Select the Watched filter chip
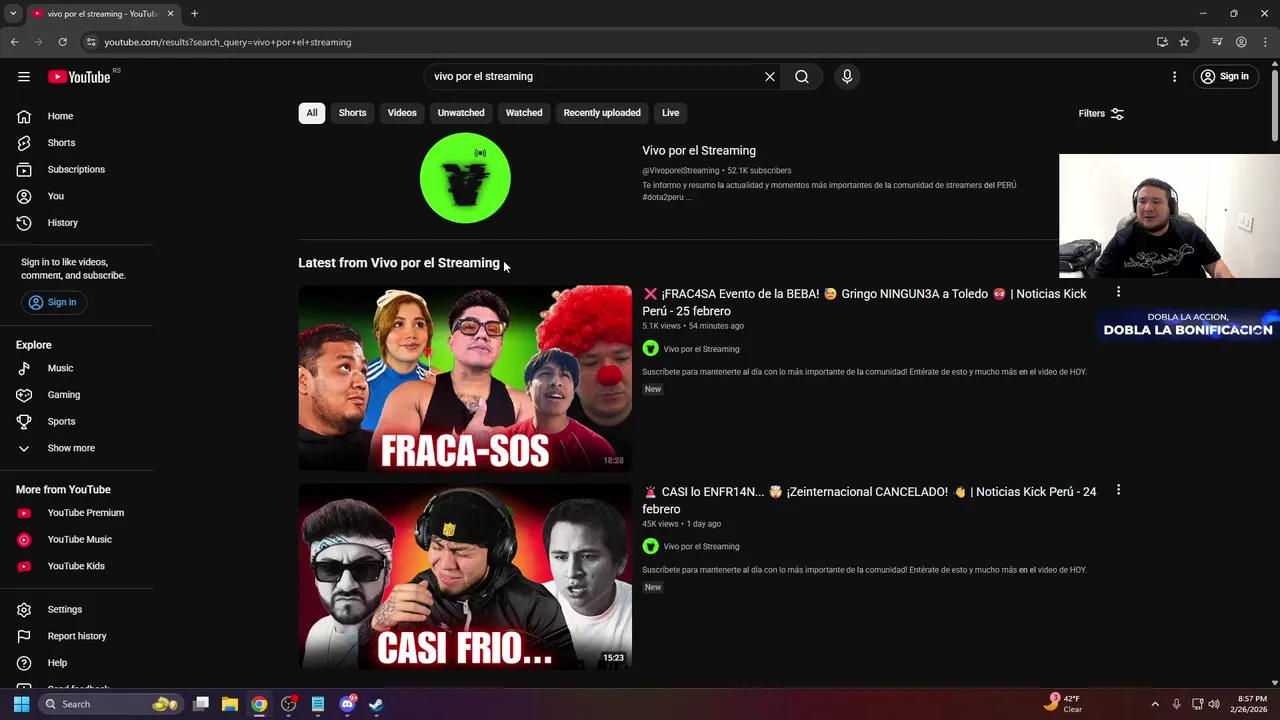Image resolution: width=1280 pixels, height=720 pixels. coord(524,113)
